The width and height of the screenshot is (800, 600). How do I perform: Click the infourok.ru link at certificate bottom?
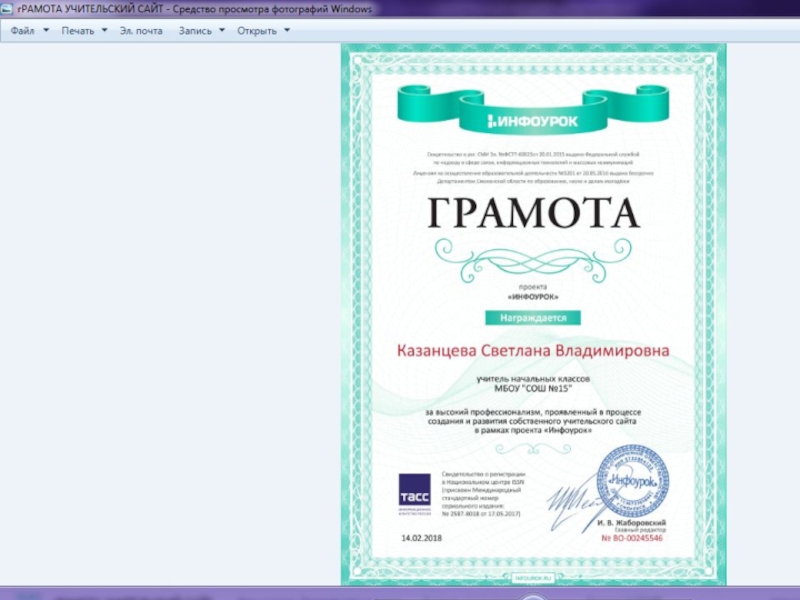(x=533, y=578)
